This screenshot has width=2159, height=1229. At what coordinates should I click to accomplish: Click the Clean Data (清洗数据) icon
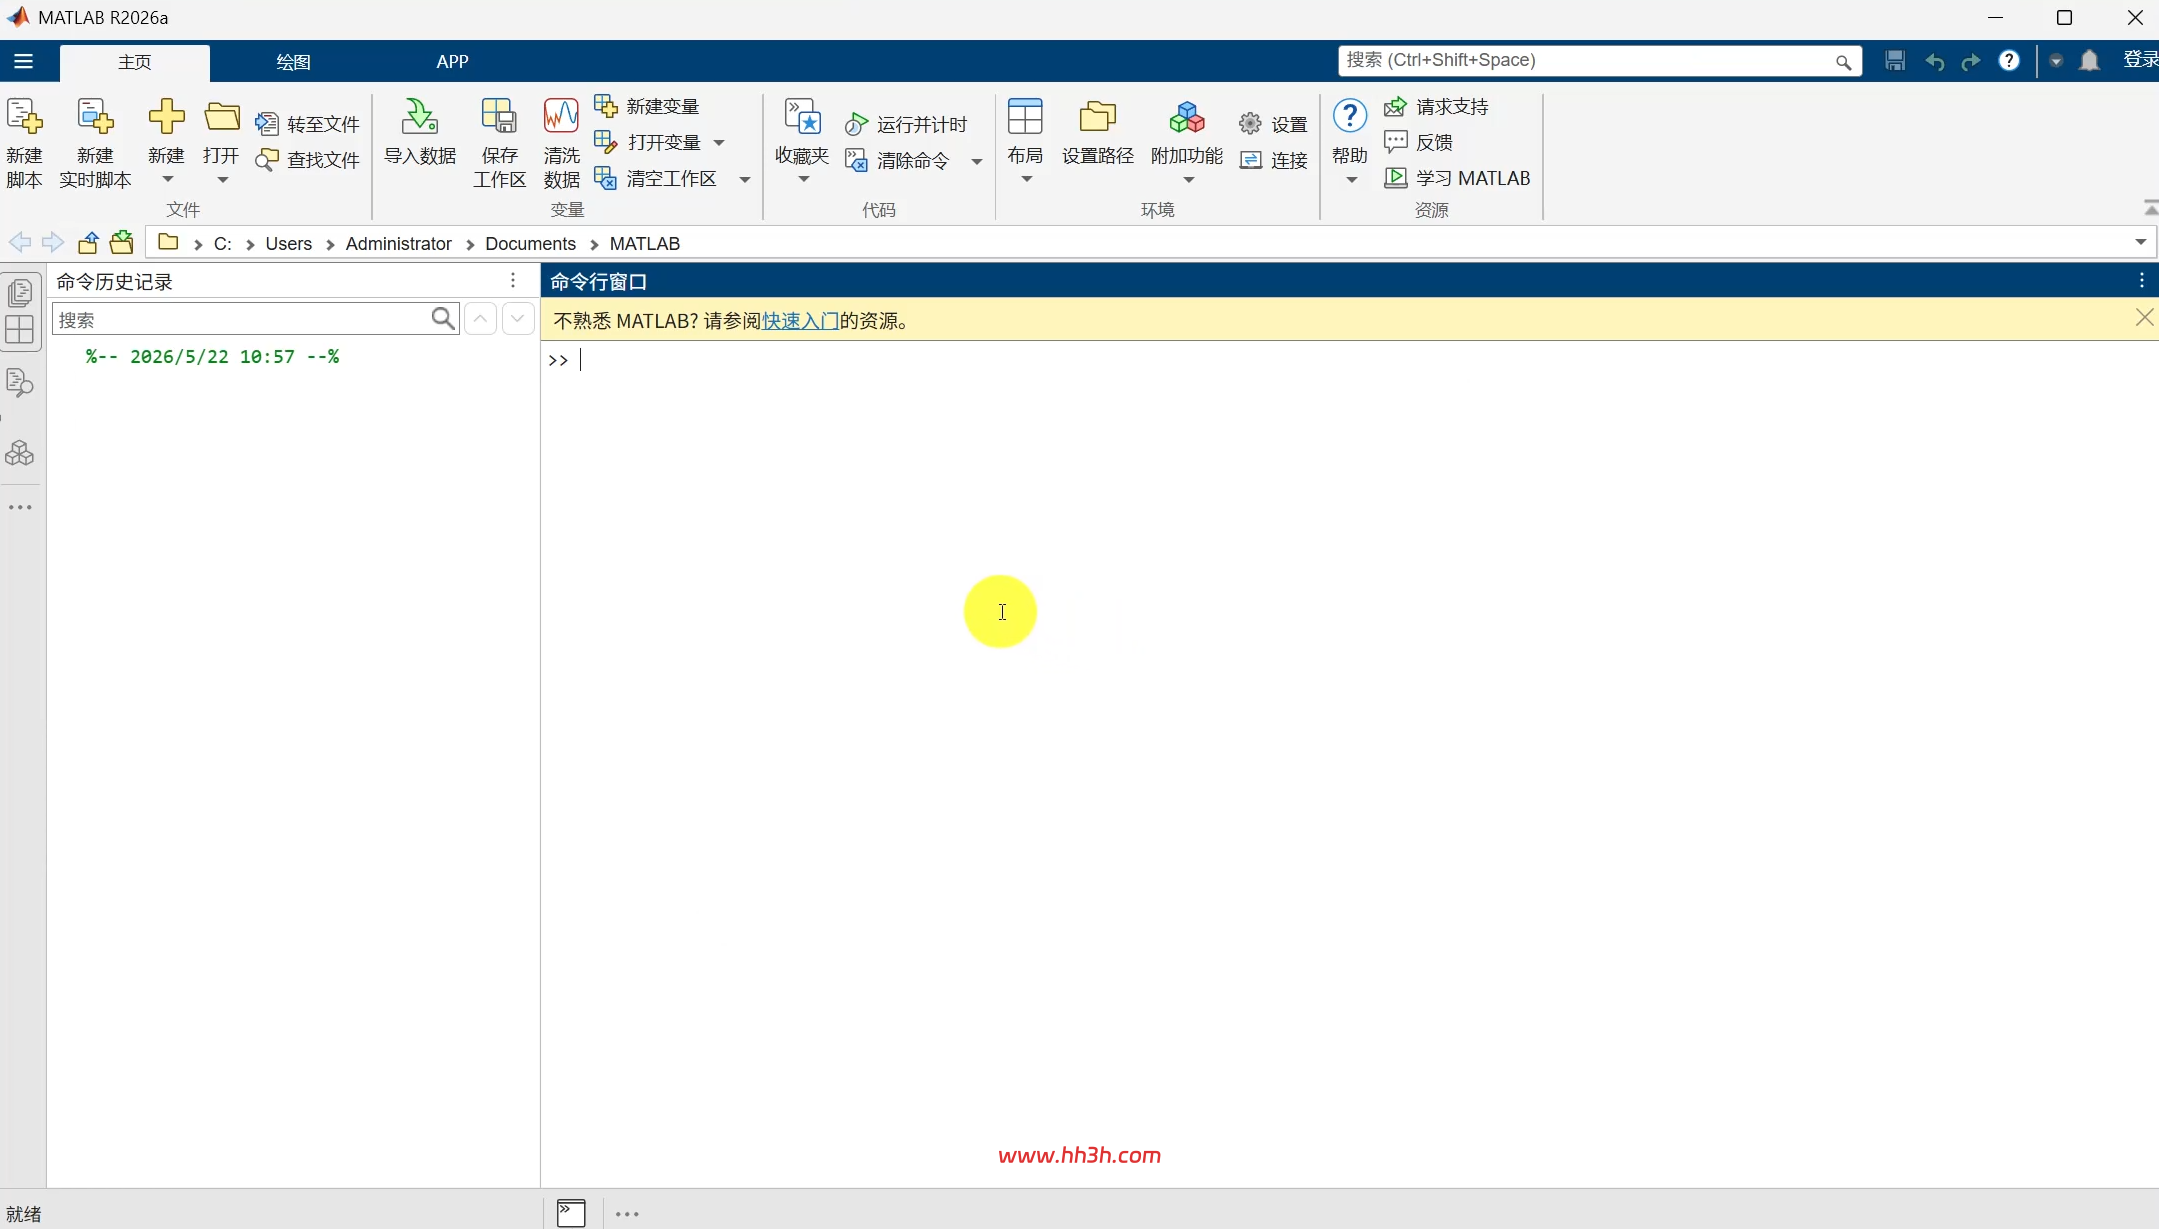561,116
